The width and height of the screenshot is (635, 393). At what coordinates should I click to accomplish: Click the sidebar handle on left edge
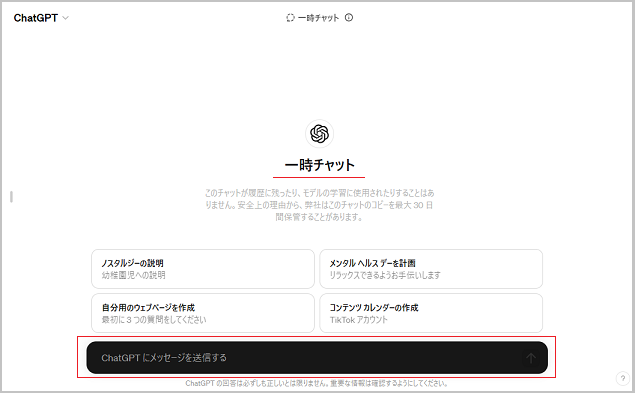pyautogui.click(x=11, y=197)
